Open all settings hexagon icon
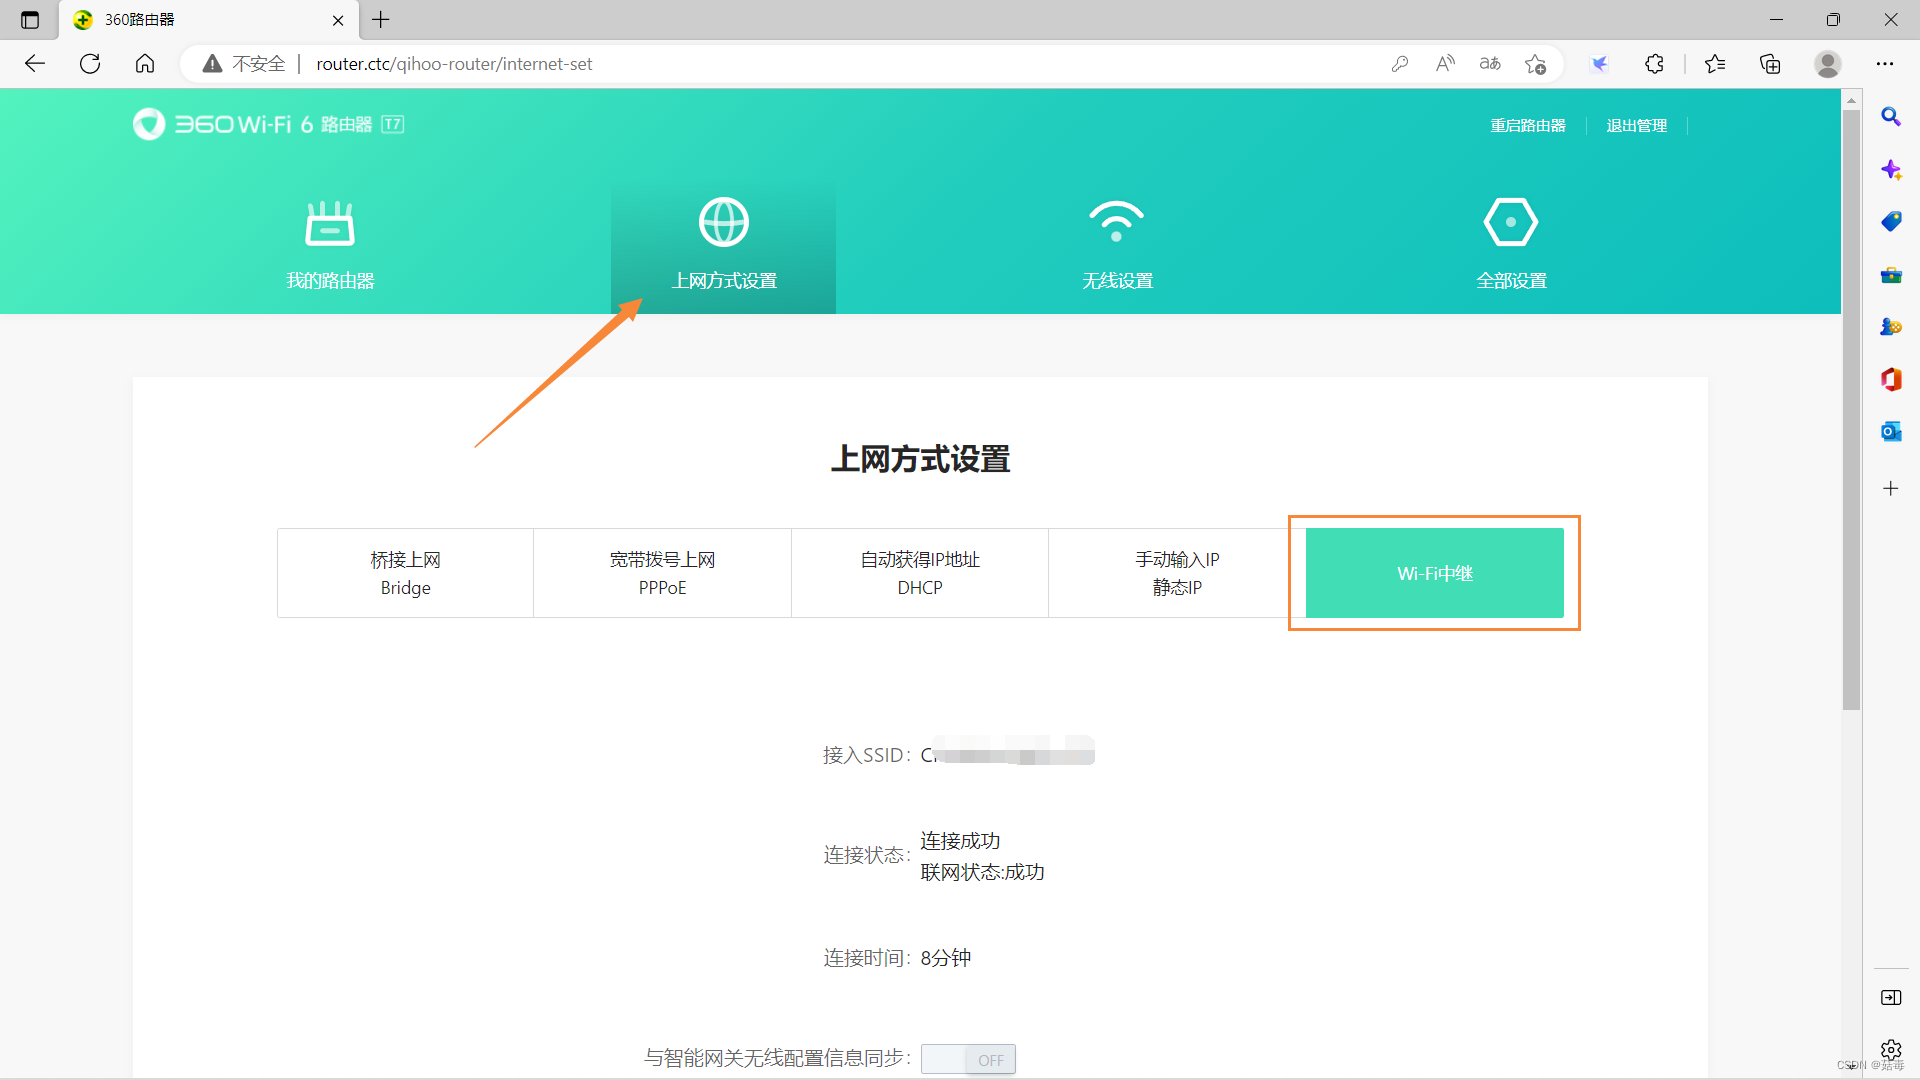The image size is (1920, 1080). pyautogui.click(x=1510, y=222)
